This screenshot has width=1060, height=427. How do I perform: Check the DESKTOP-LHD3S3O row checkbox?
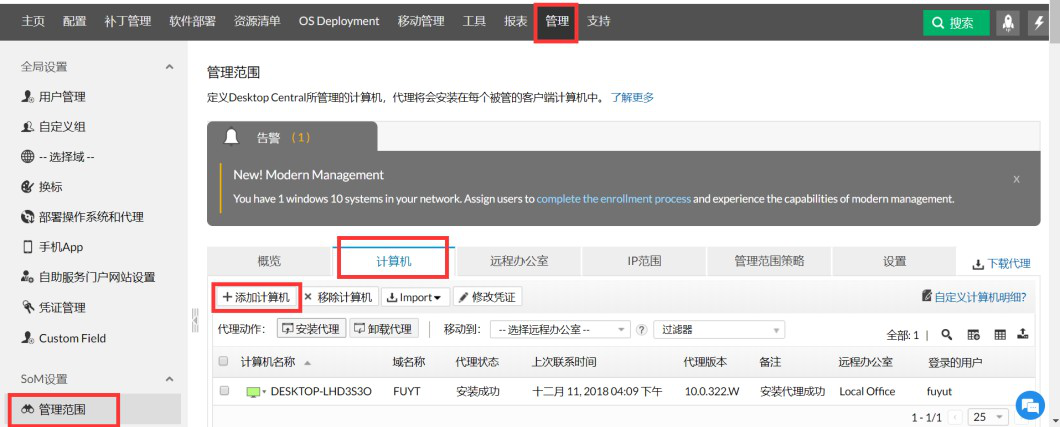coord(224,391)
